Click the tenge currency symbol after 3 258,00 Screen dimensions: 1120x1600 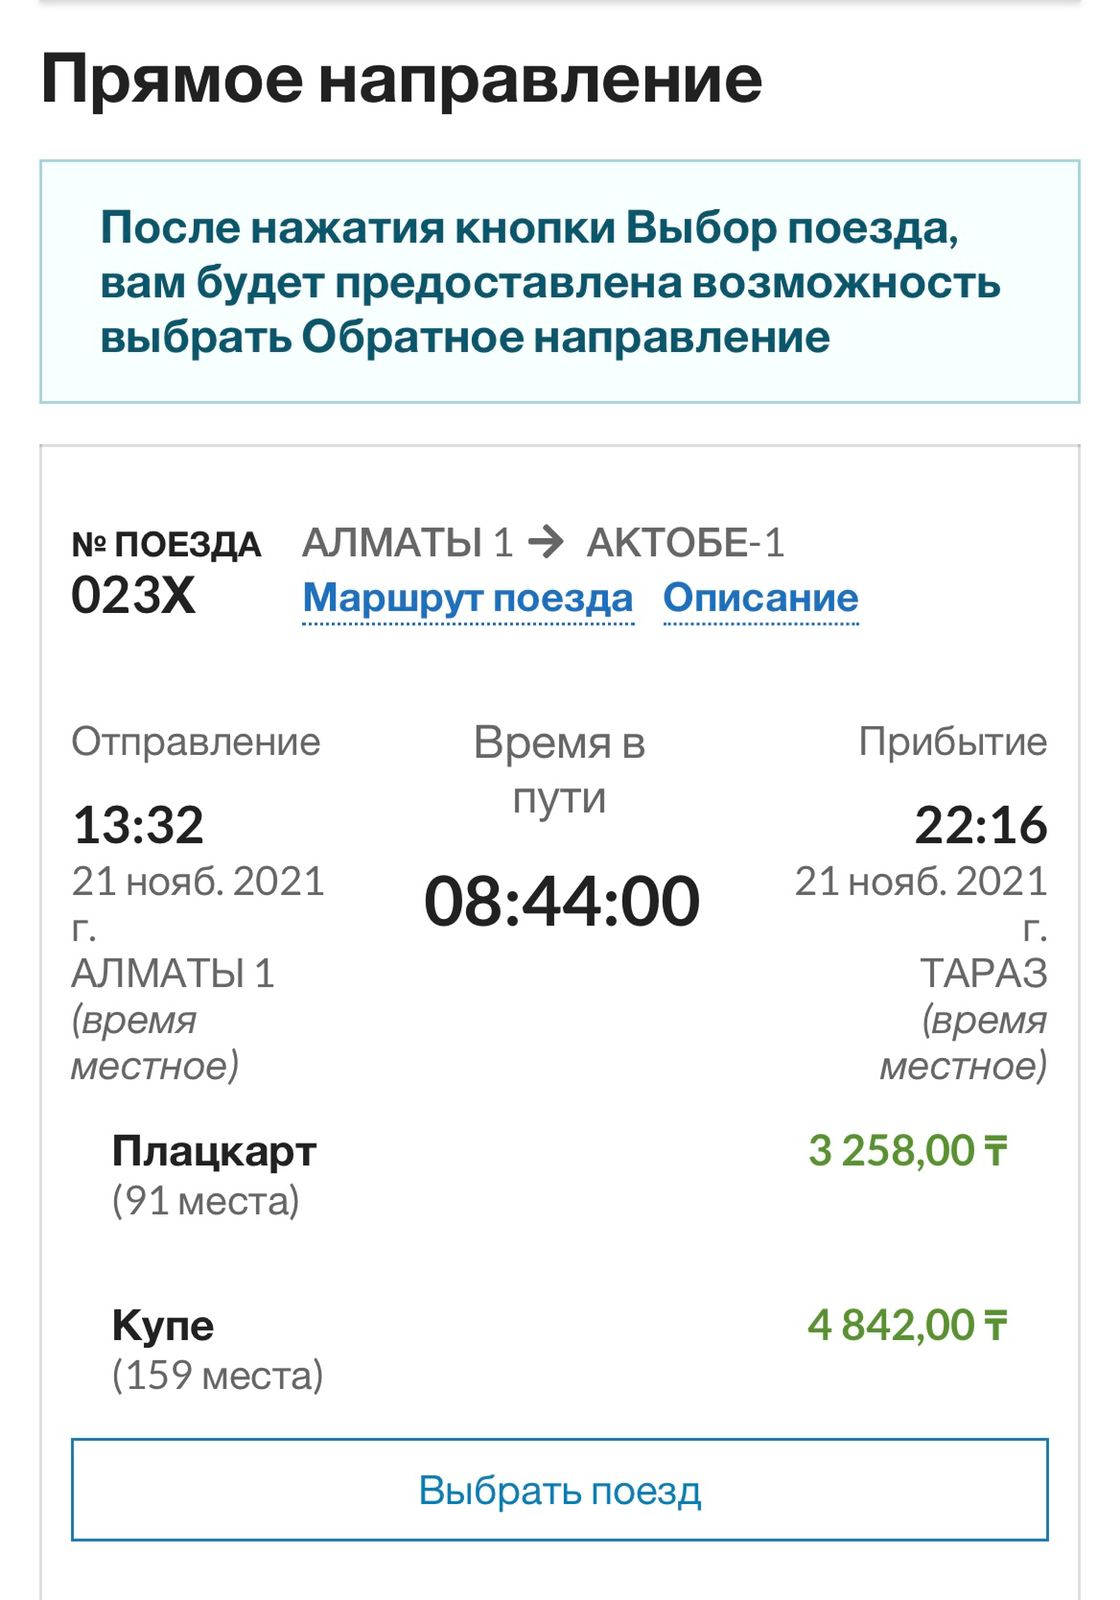[x=996, y=1151]
